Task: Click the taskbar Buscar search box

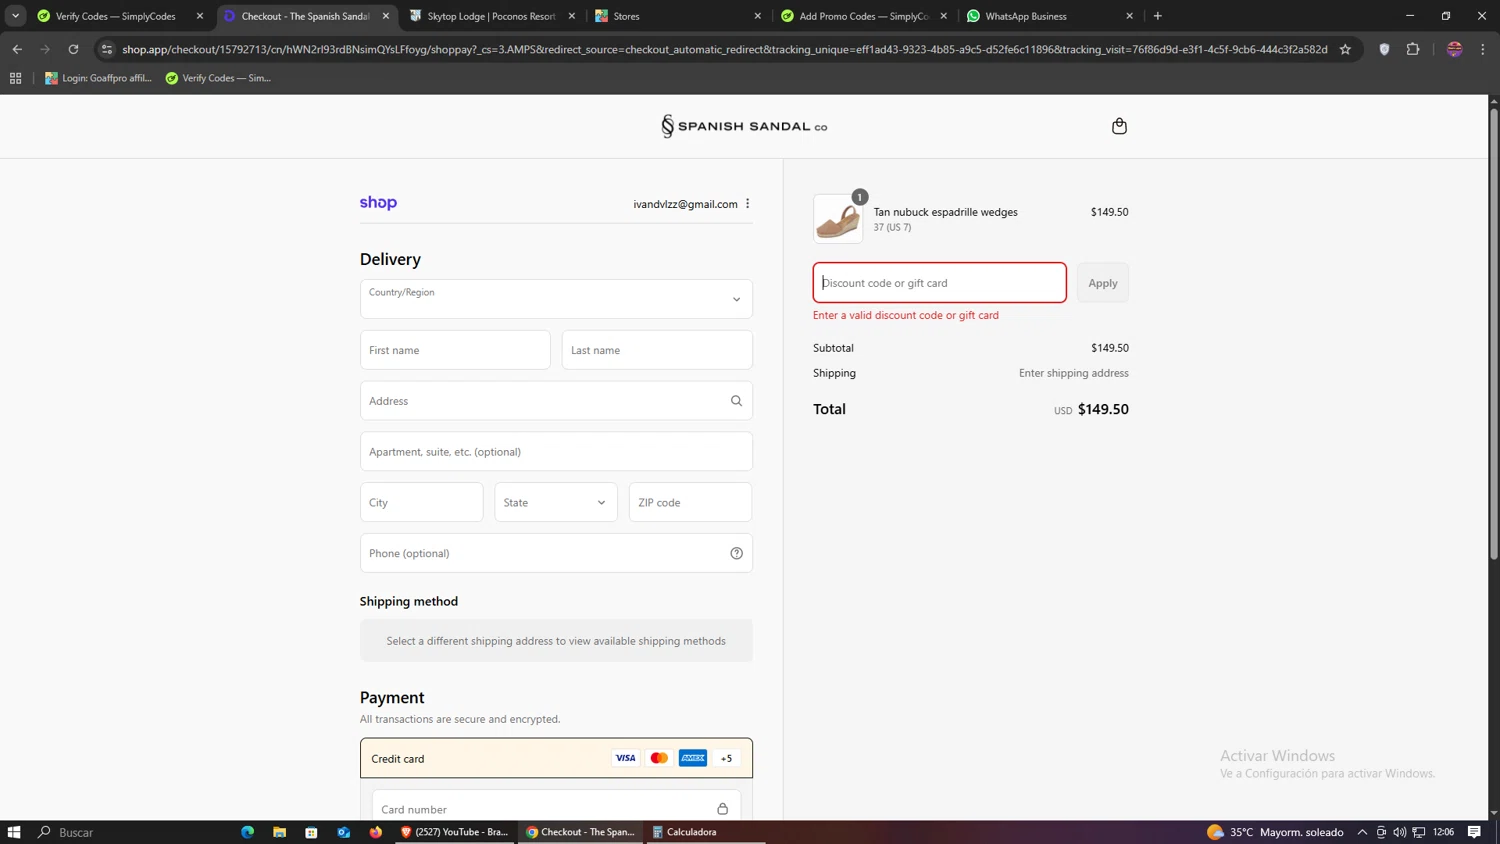Action: point(130,832)
